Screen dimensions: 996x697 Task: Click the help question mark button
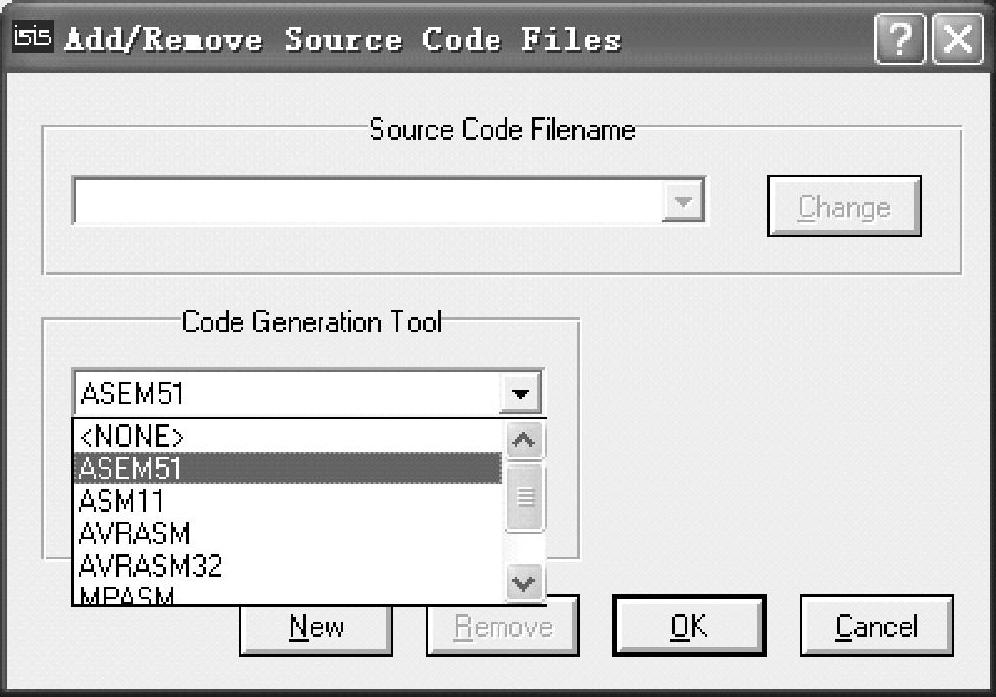click(x=899, y=39)
